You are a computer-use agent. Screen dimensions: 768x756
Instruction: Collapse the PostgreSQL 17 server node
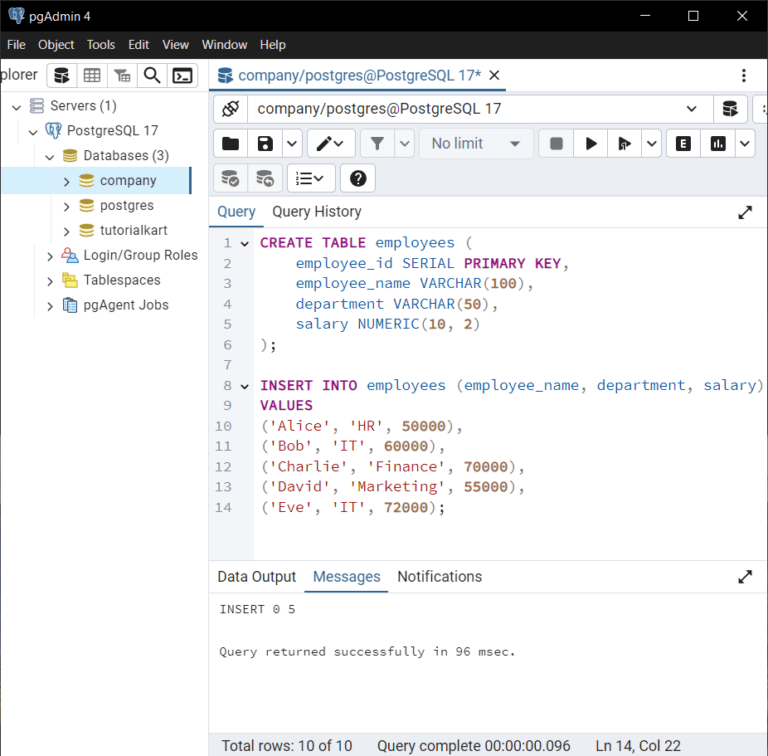pyautogui.click(x=33, y=132)
